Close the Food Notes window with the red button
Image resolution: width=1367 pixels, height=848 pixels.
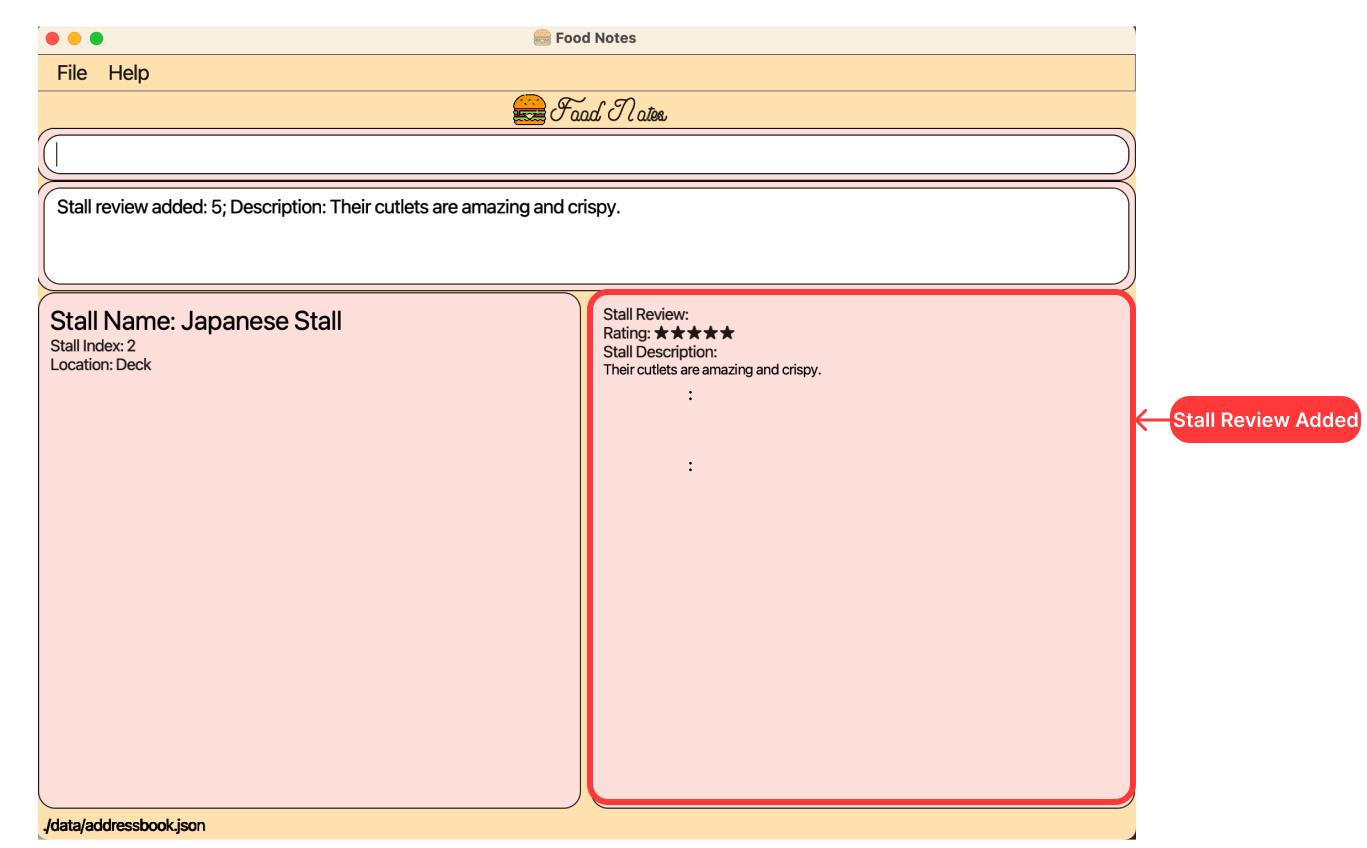[x=53, y=38]
